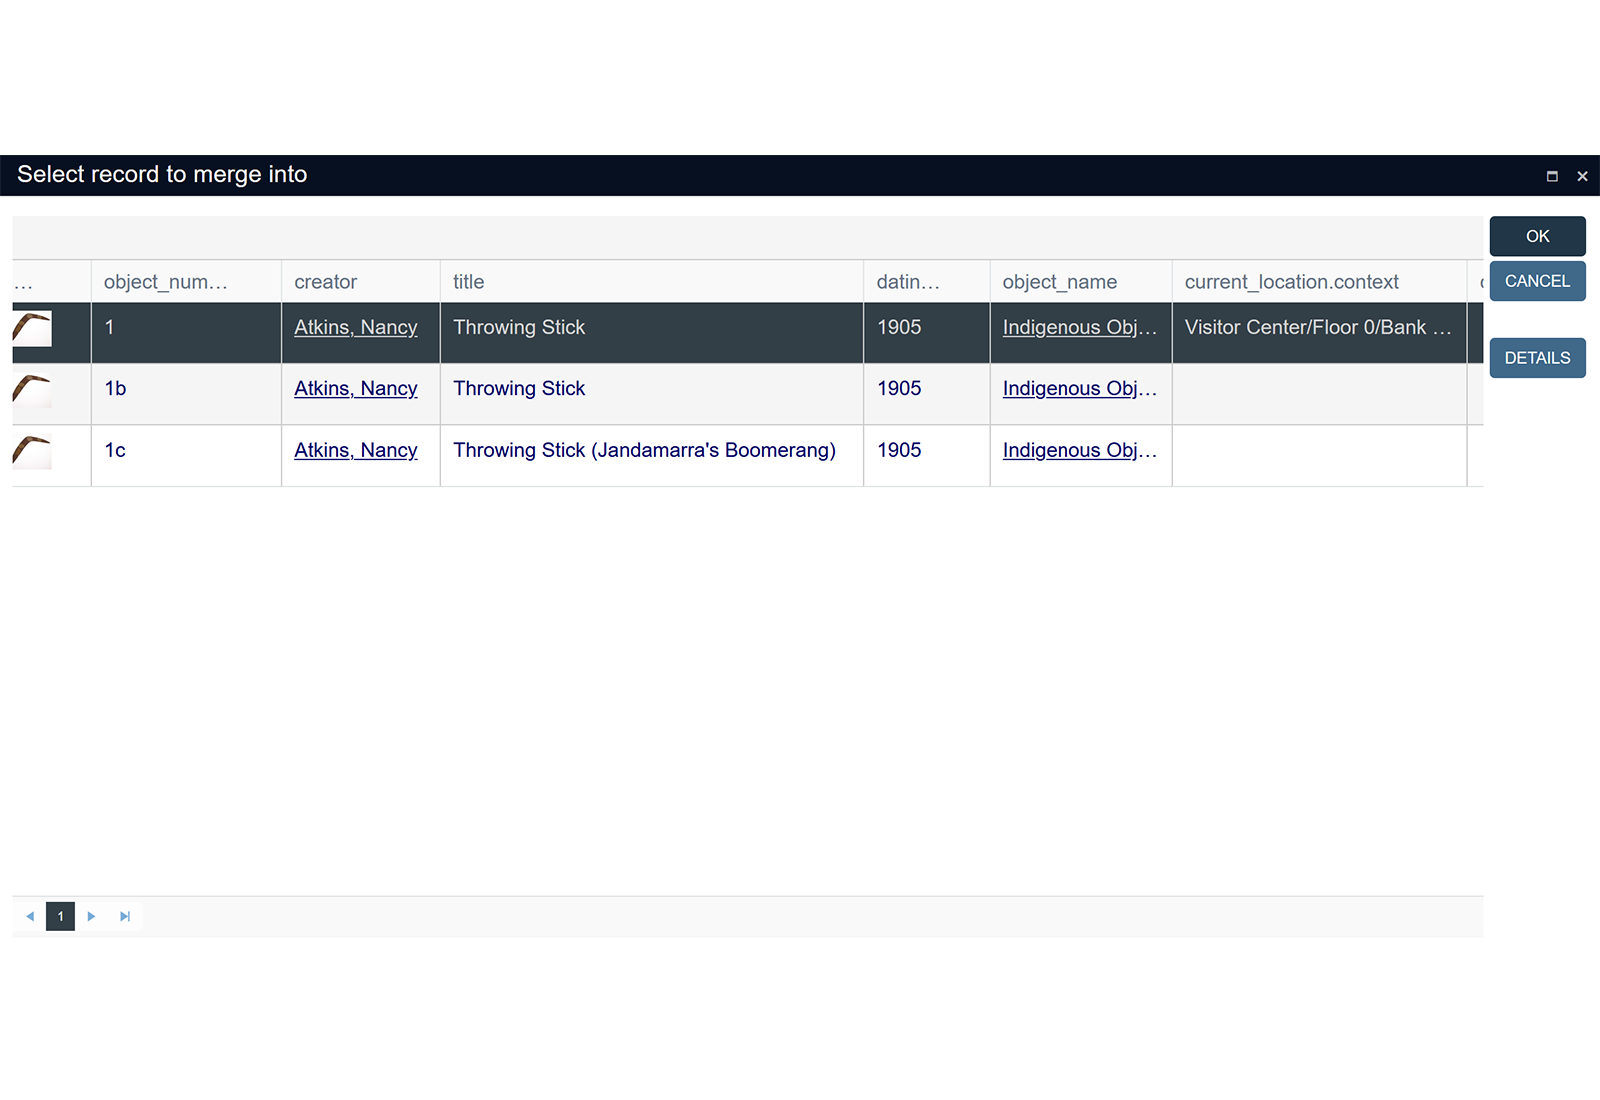1600x1100 pixels.
Task: Maximize the merge dialog window
Action: (x=1552, y=176)
